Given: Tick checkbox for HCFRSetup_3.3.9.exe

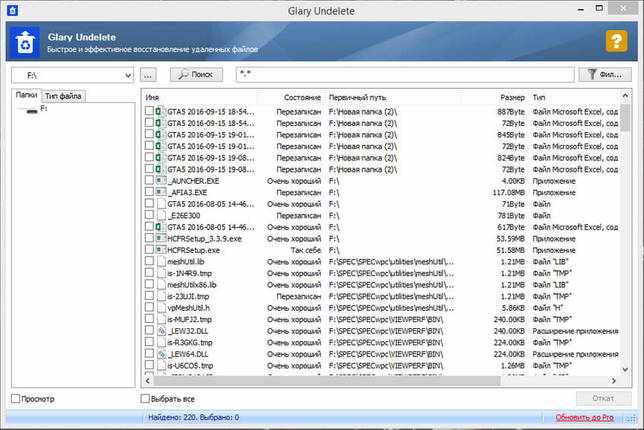Looking at the screenshot, I should (x=149, y=238).
